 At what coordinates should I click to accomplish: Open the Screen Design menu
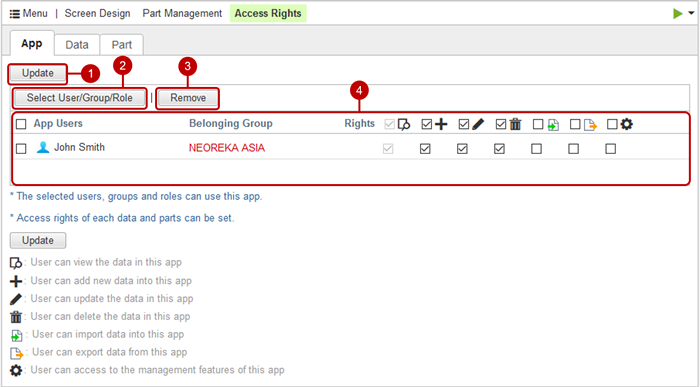pyautogui.click(x=97, y=13)
